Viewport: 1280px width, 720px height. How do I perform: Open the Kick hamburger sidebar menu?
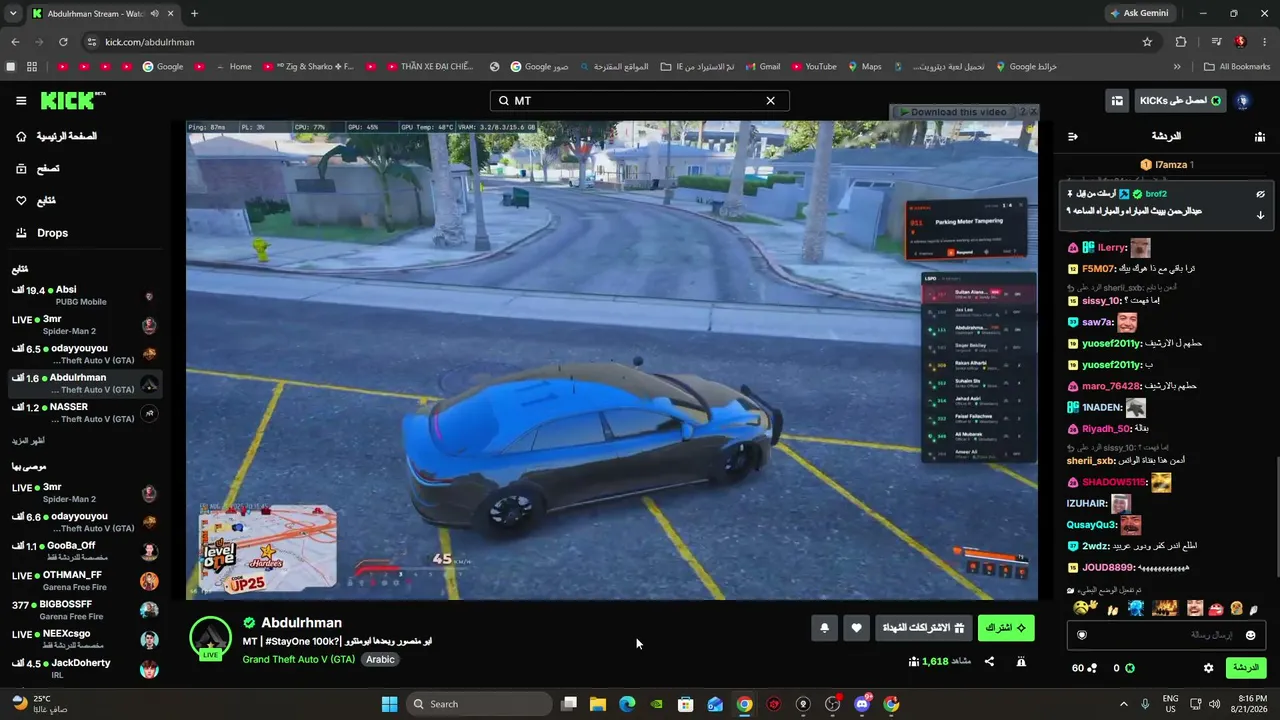pyautogui.click(x=21, y=101)
